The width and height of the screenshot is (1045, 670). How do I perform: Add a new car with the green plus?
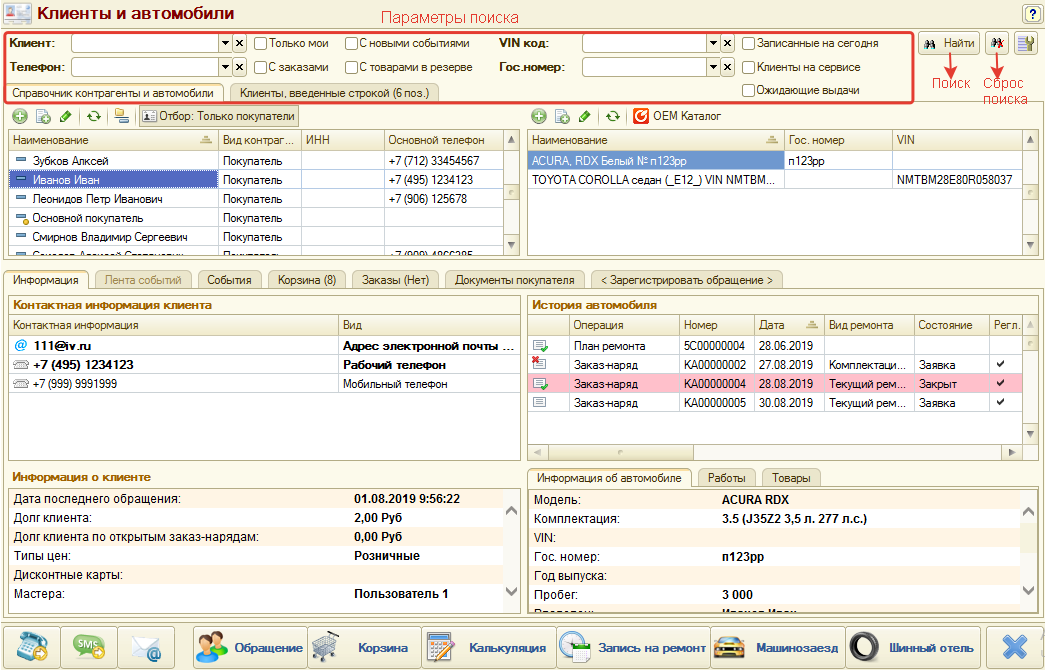[538, 116]
